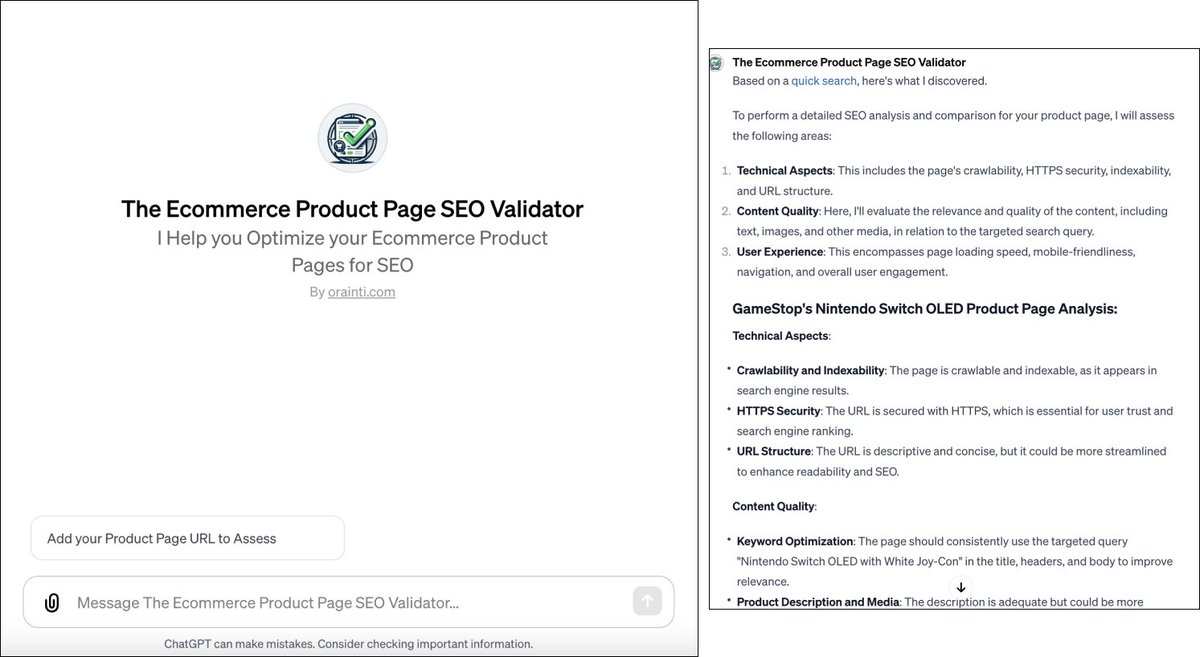Click the response title 'The Ecommerce Product Page SEO Validator'
1200x657 pixels.
coord(849,62)
